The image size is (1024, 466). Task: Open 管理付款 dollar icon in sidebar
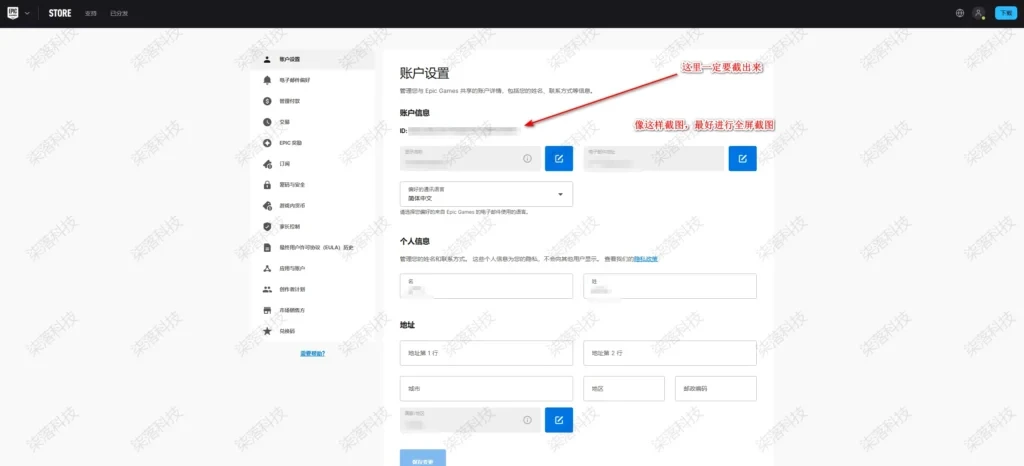tap(267, 101)
